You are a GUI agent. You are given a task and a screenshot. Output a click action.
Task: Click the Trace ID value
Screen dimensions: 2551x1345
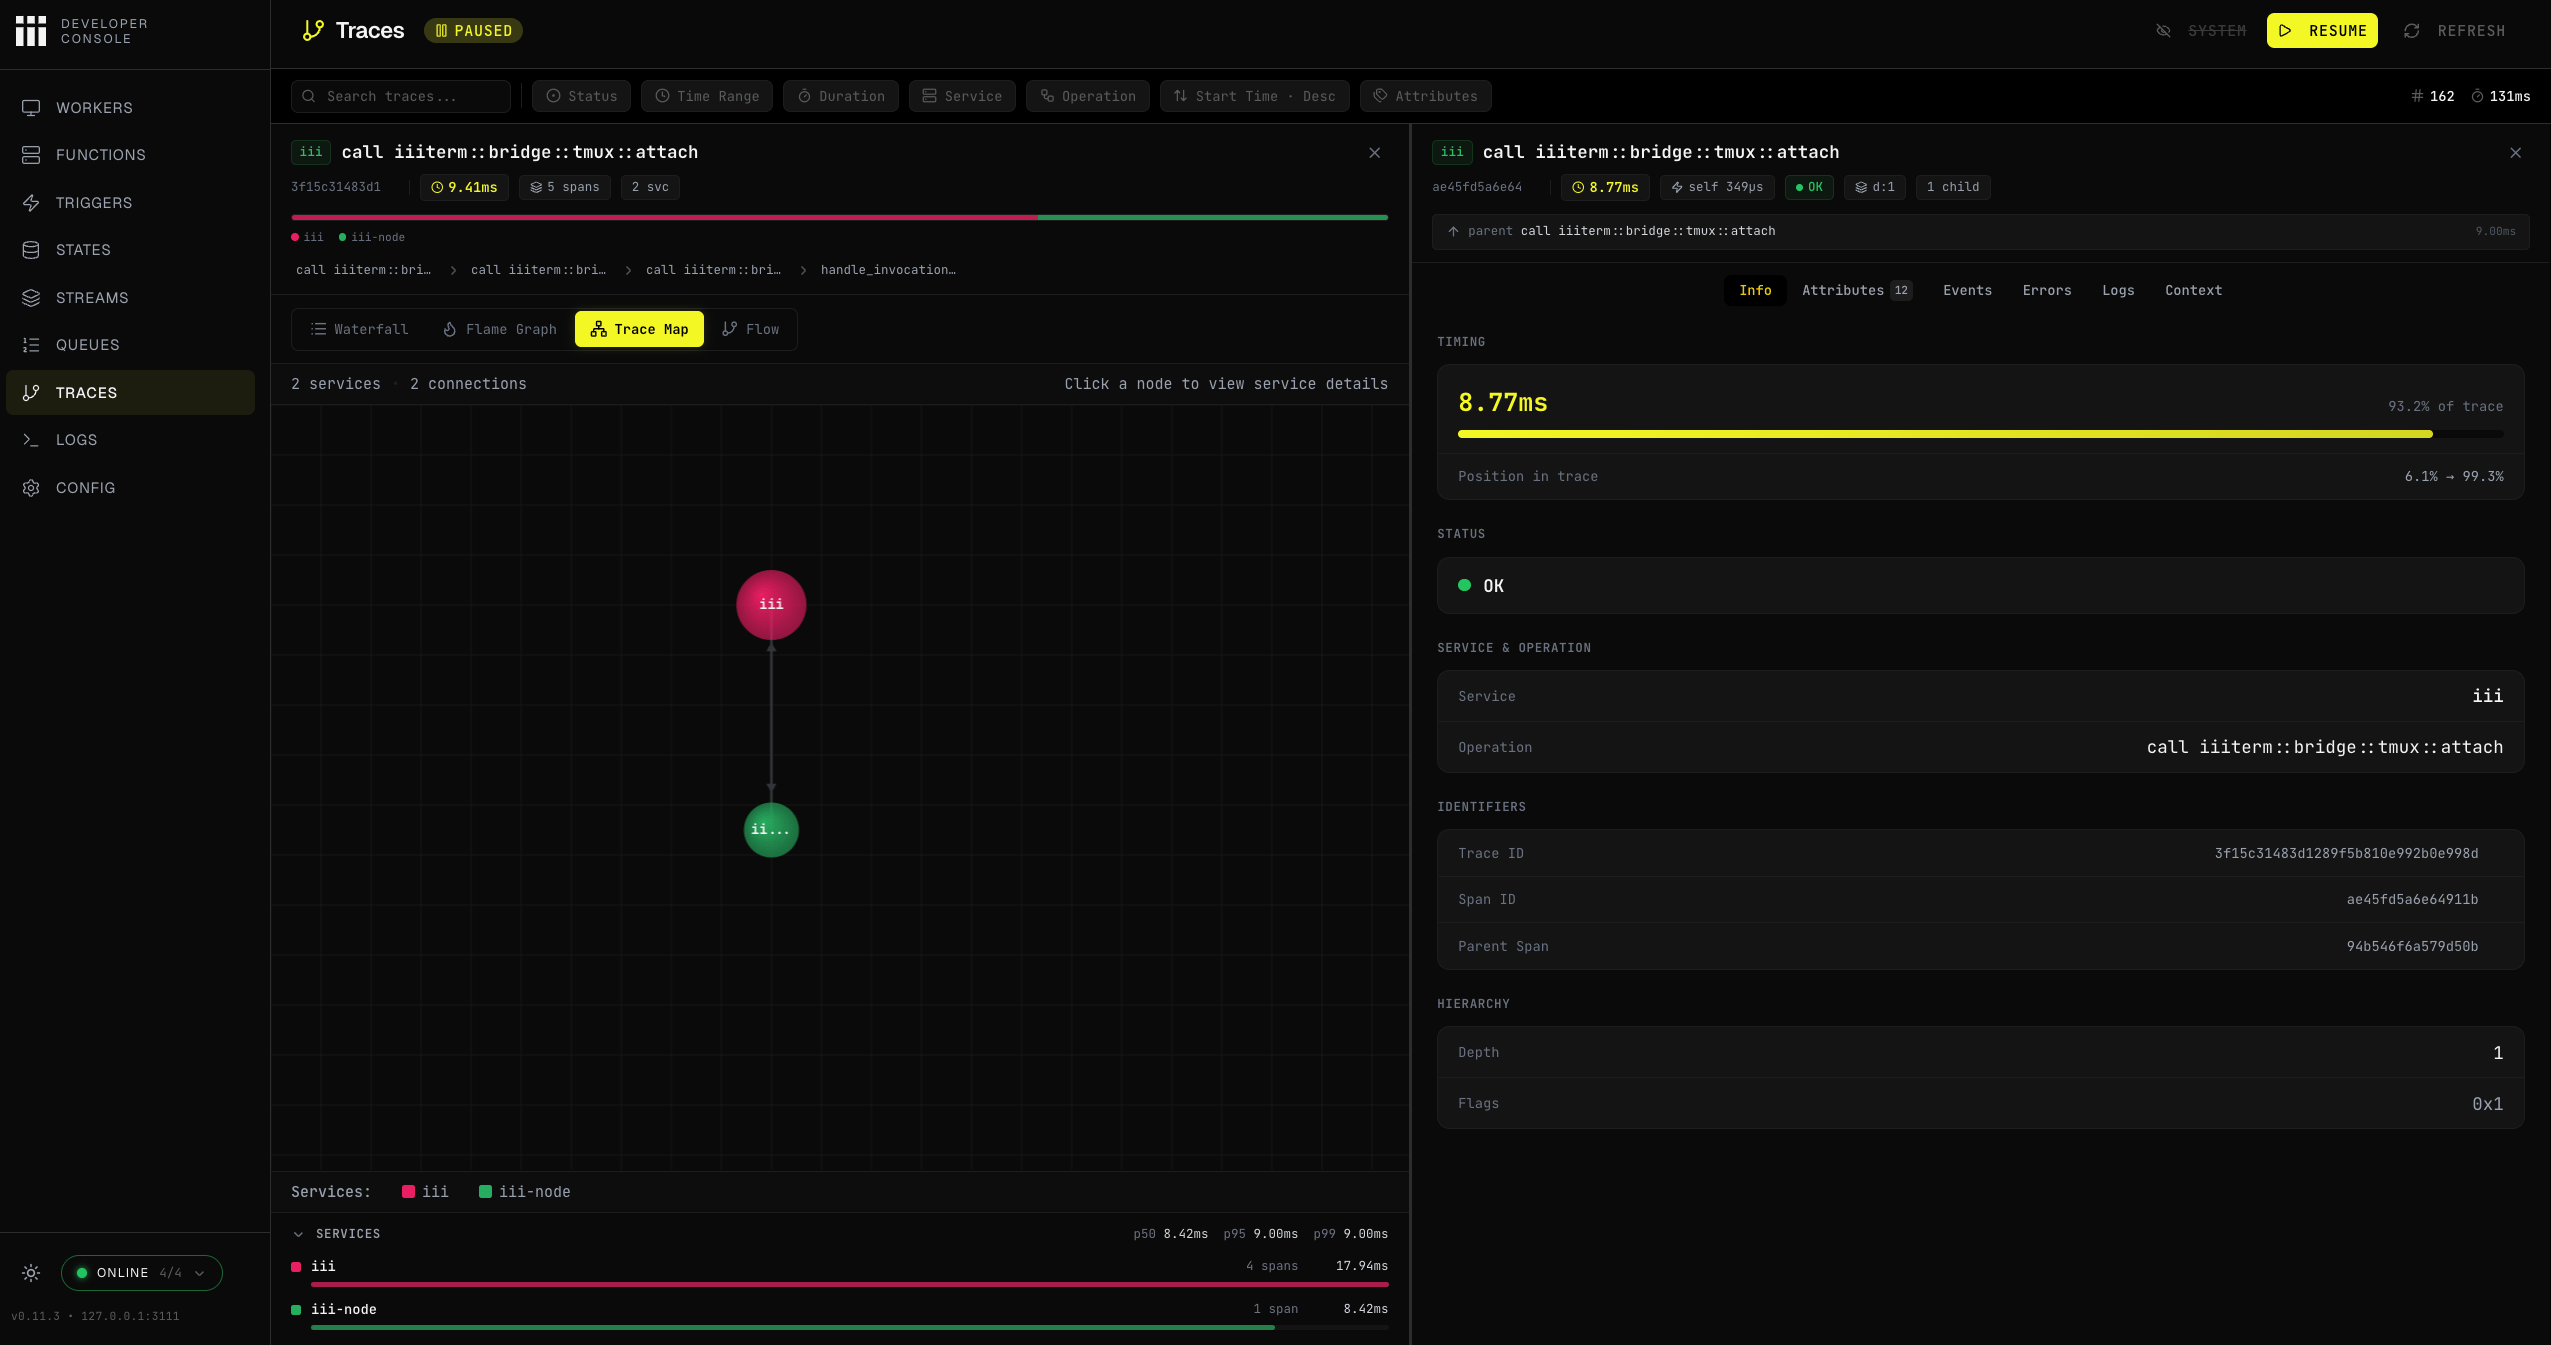pos(2346,854)
